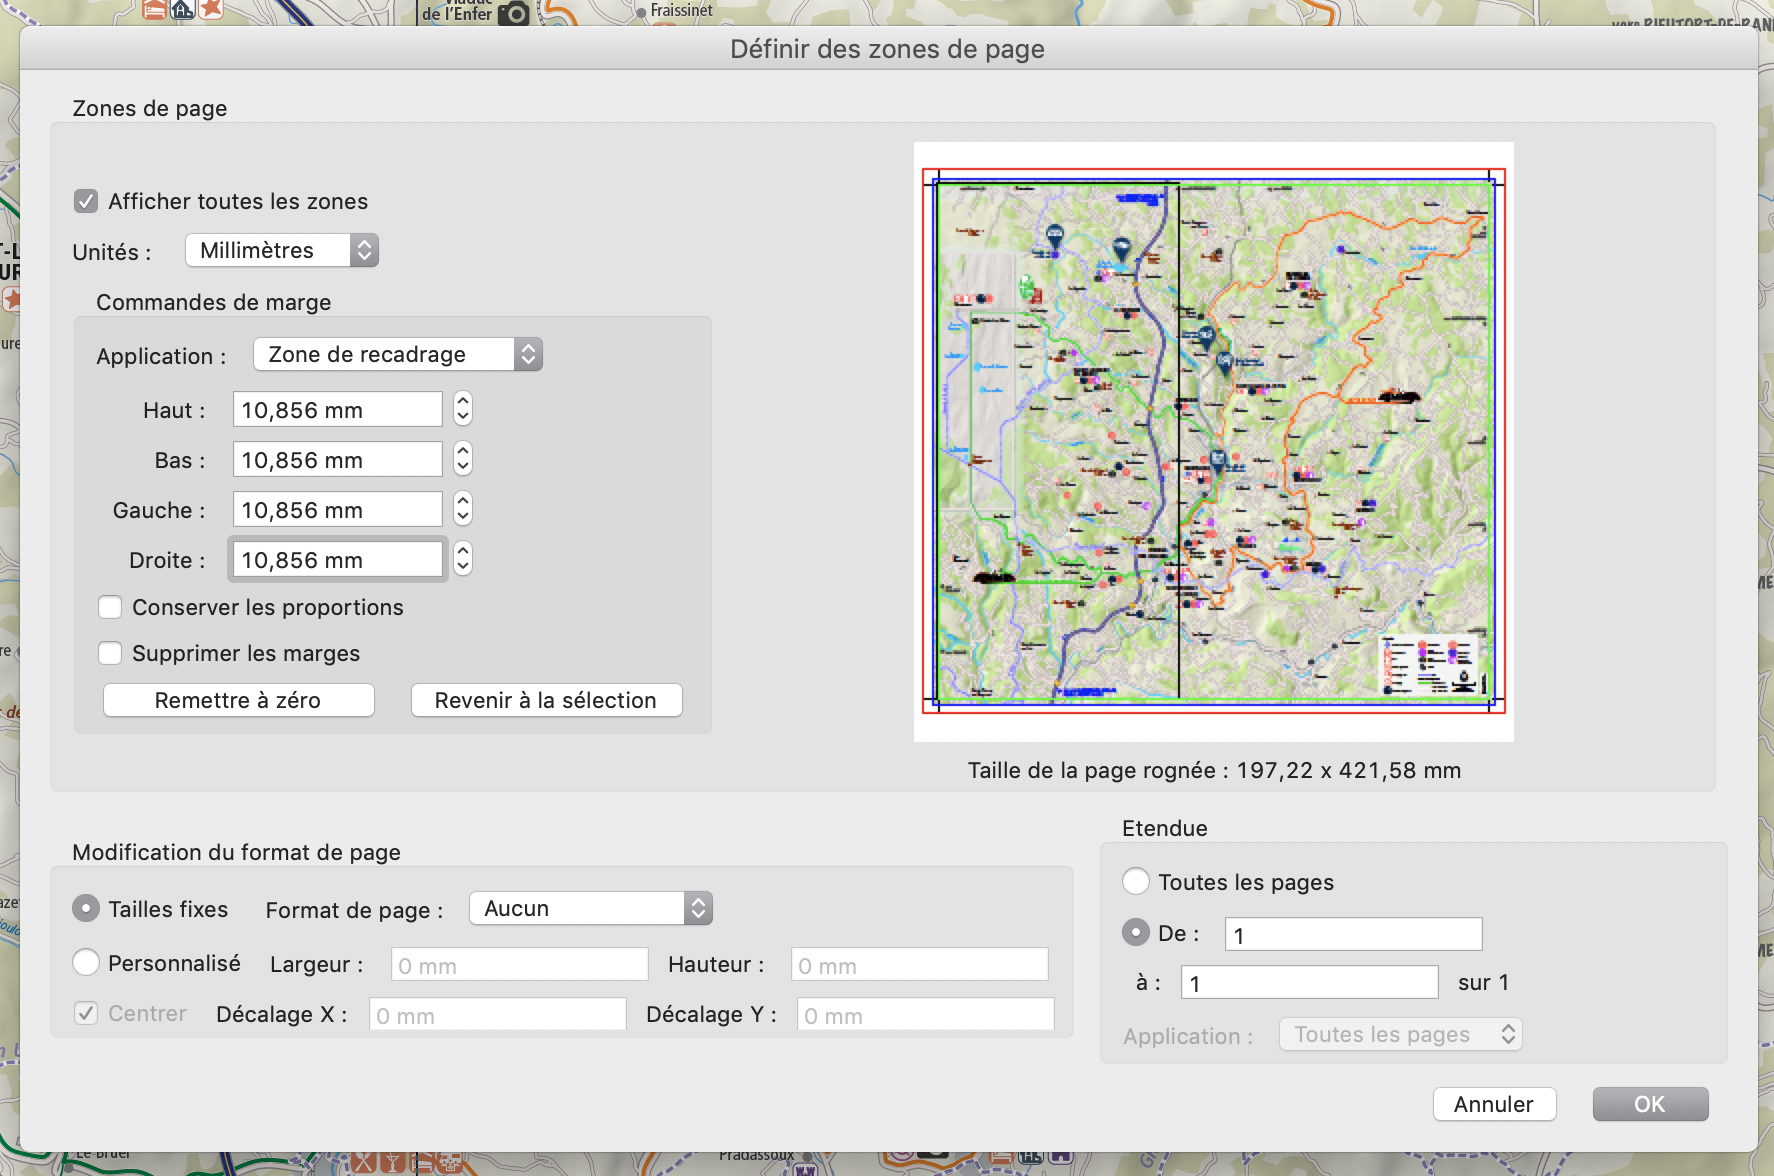Toggle the Afficher toutes les zones checkbox
Image resolution: width=1774 pixels, height=1176 pixels.
86,202
